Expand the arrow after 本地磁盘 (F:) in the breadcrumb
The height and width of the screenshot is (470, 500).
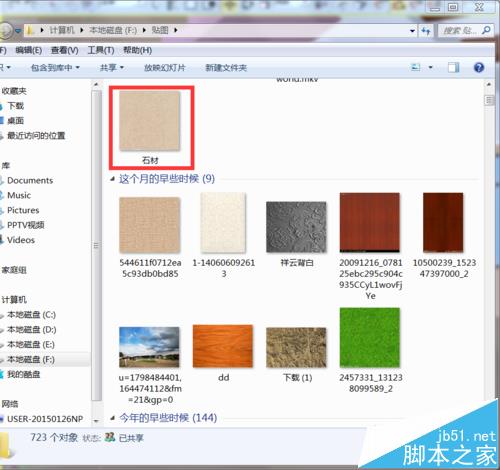click(144, 30)
